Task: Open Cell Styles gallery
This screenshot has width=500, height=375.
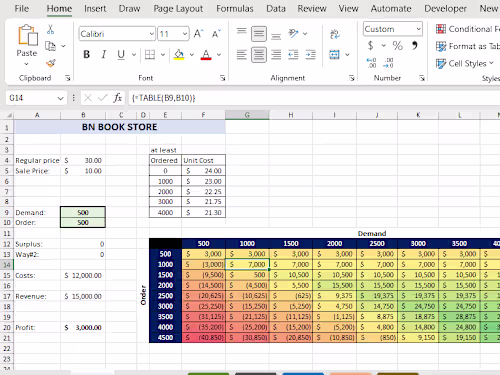Action: [x=464, y=63]
